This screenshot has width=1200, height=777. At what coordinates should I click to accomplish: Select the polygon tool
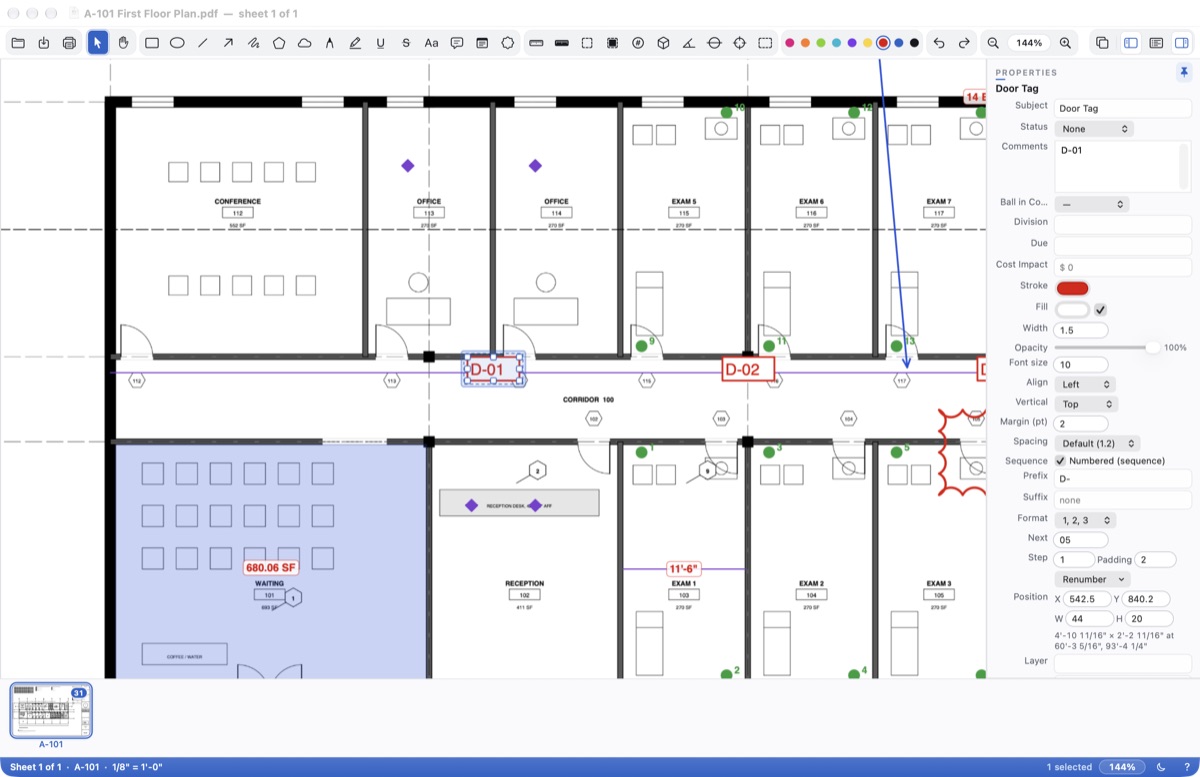(279, 43)
